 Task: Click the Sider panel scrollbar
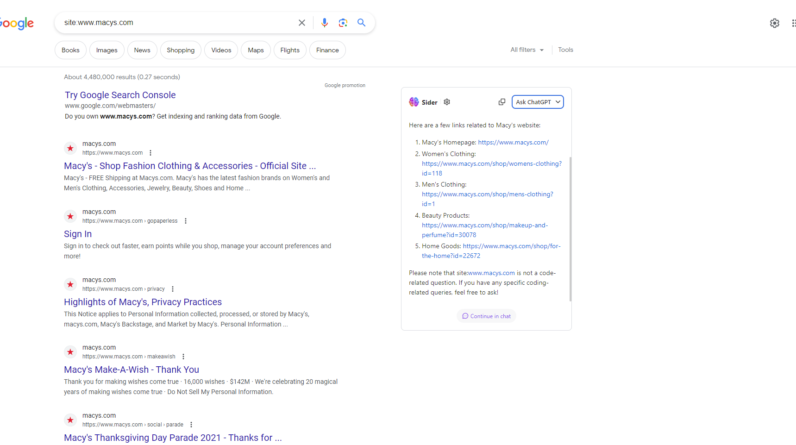[570, 228]
